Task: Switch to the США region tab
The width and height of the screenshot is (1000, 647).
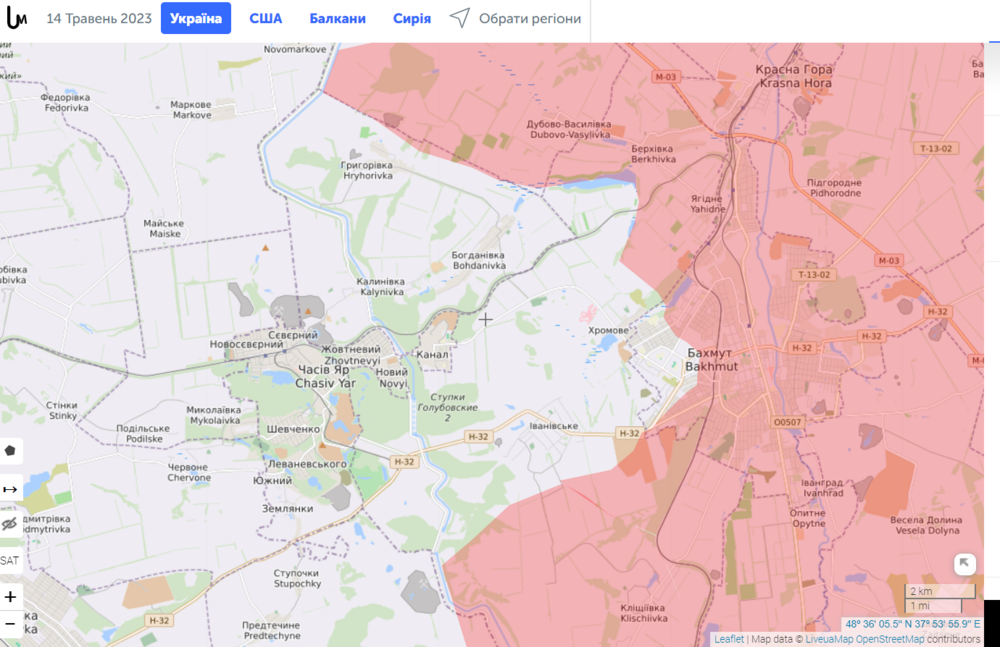Action: (265, 17)
